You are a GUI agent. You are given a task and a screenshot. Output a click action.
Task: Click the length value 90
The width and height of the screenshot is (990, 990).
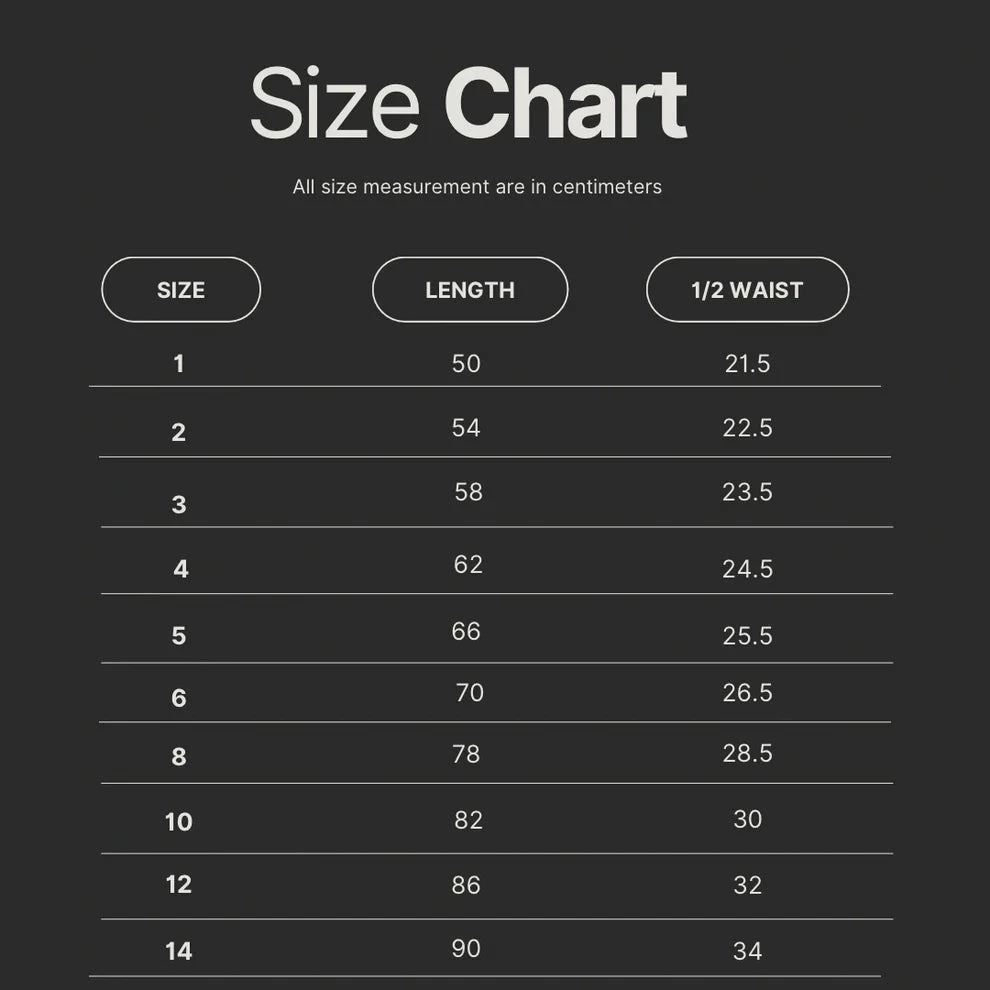466,948
